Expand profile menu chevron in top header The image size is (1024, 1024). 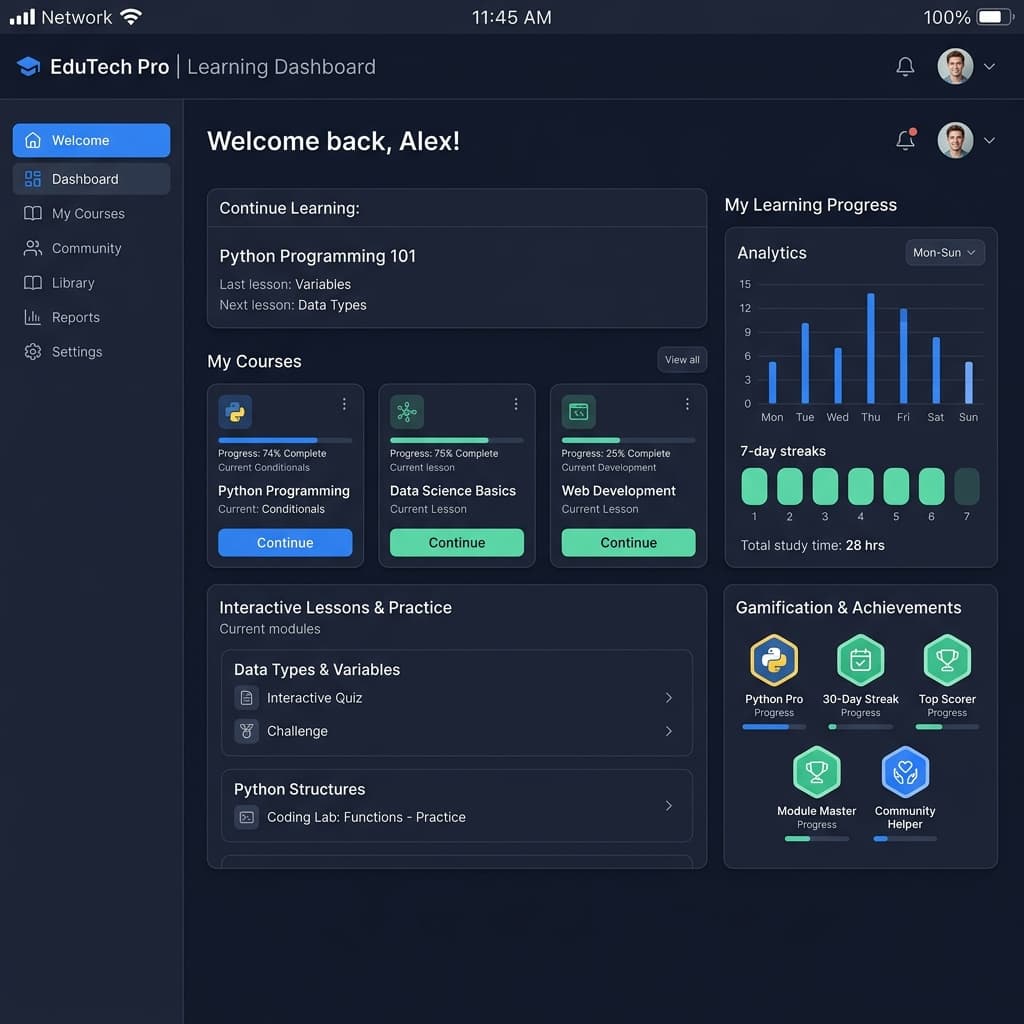coord(989,67)
